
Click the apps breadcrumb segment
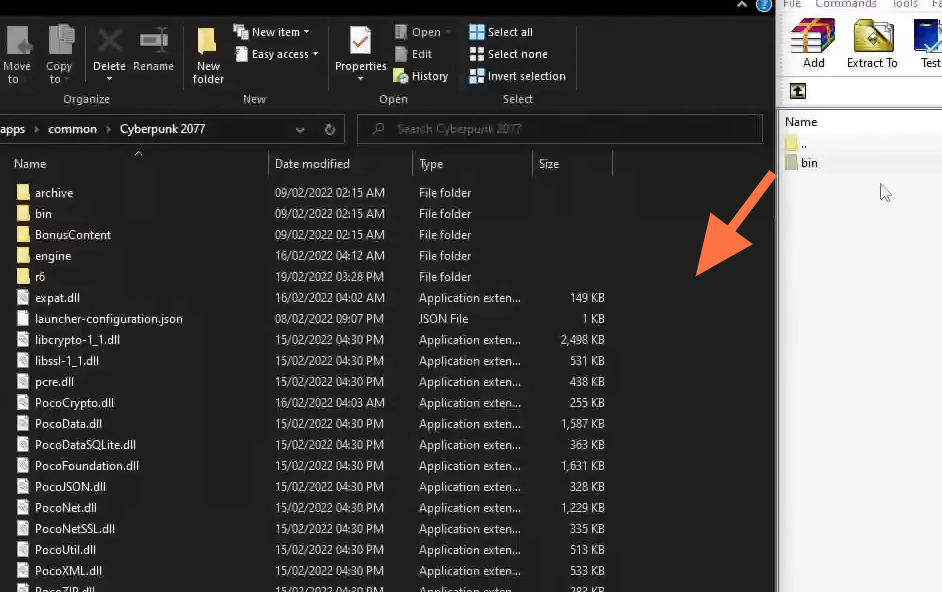click(13, 129)
